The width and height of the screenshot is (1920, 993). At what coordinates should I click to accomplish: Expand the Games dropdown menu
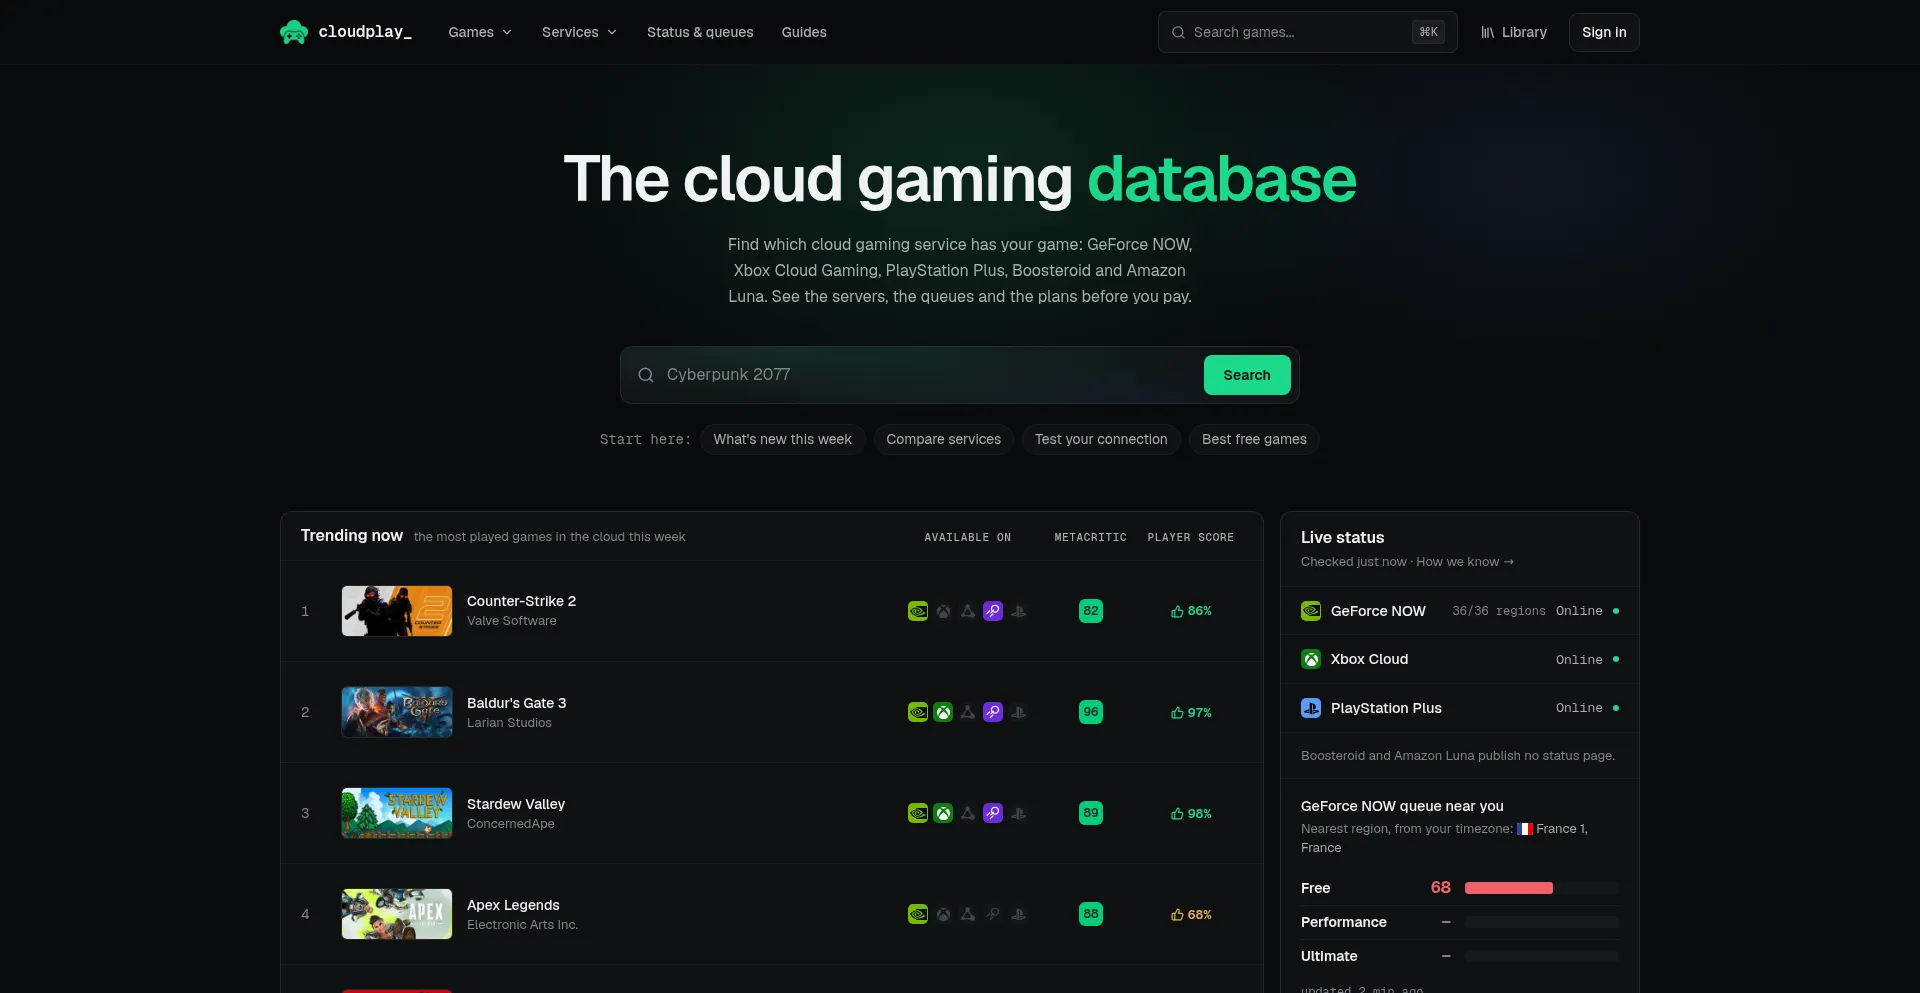coord(480,32)
